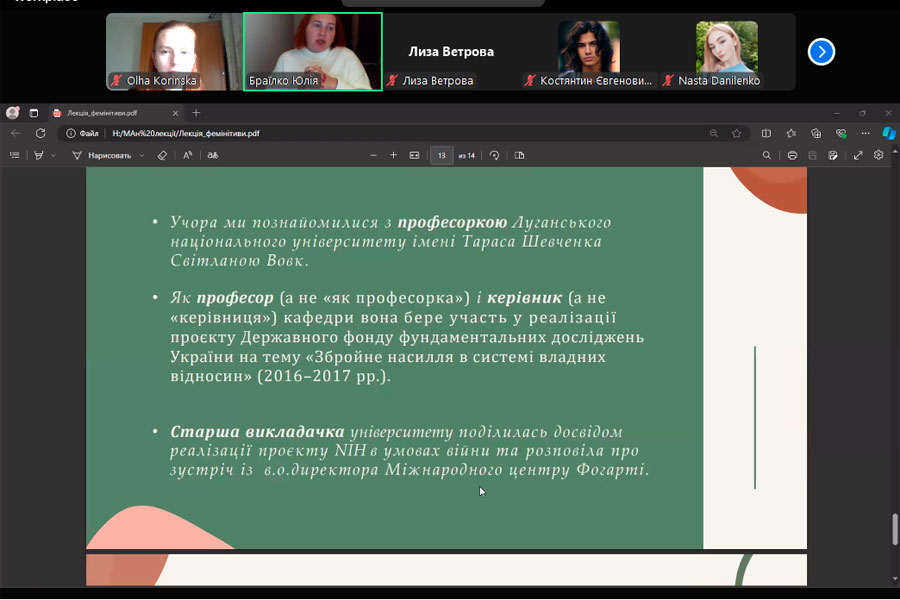Open Browser essentials heart icon

[841, 133]
